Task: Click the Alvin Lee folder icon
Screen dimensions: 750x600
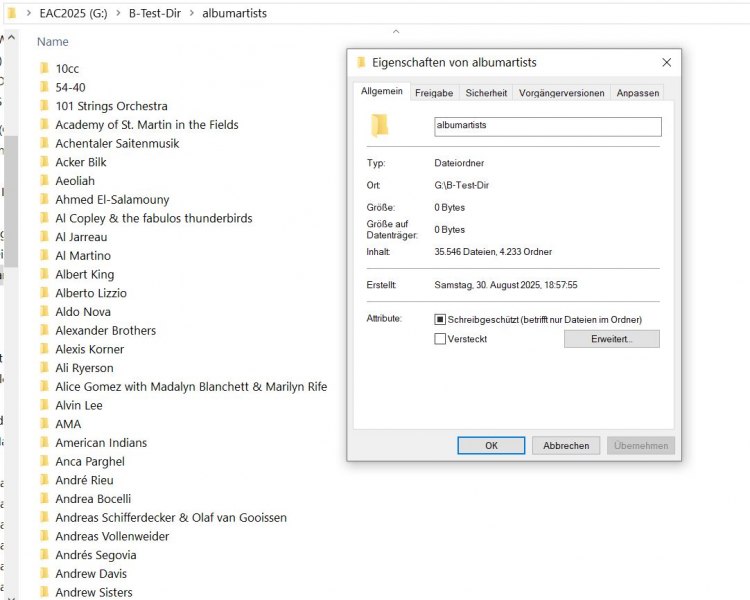Action: (x=44, y=405)
